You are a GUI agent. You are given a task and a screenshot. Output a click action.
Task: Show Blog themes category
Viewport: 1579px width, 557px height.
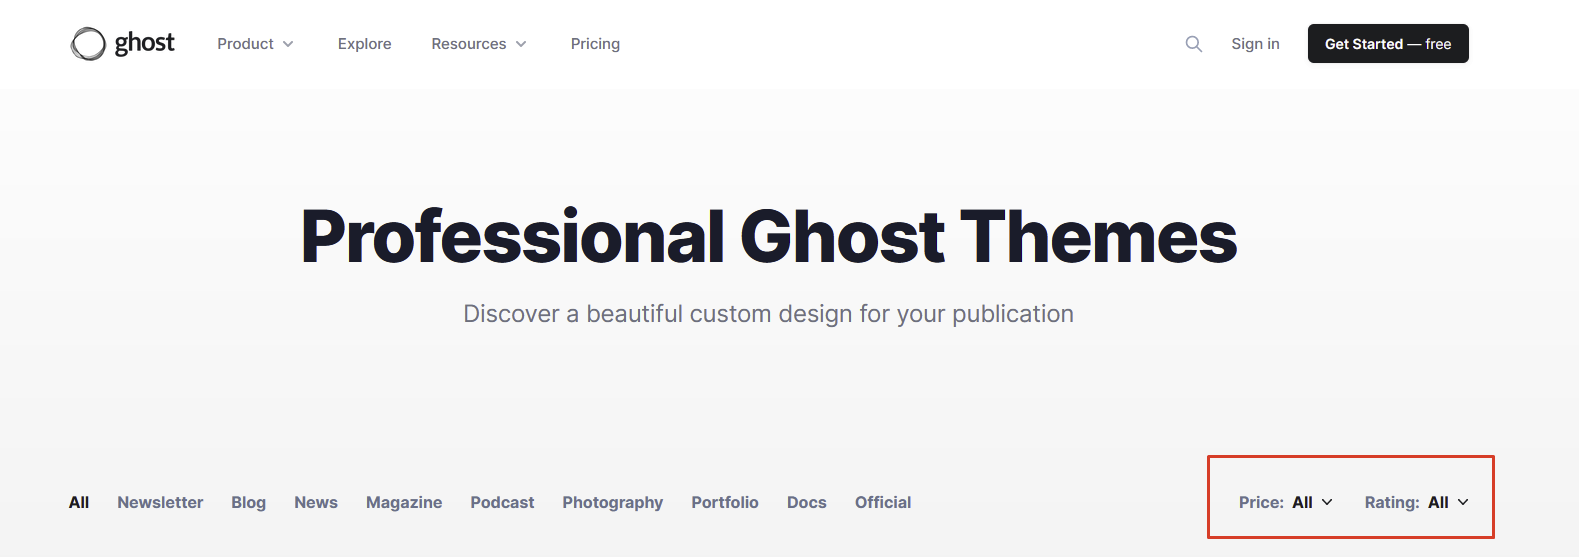pyautogui.click(x=248, y=502)
